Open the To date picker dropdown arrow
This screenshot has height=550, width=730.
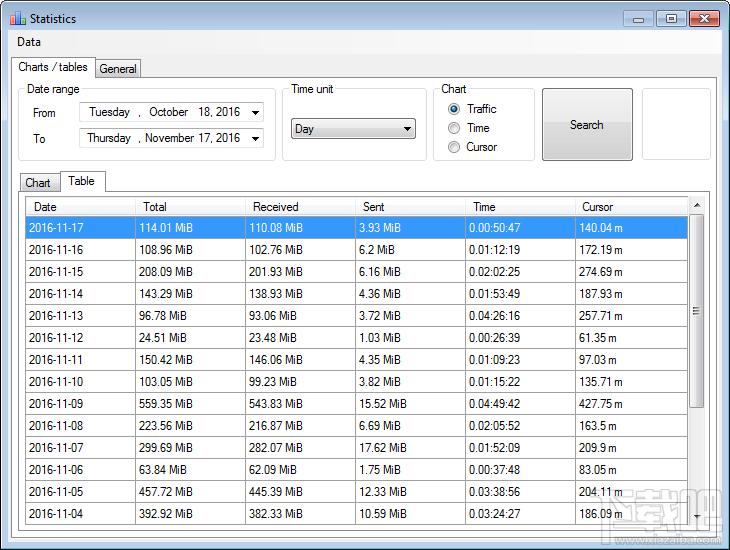pos(255,138)
